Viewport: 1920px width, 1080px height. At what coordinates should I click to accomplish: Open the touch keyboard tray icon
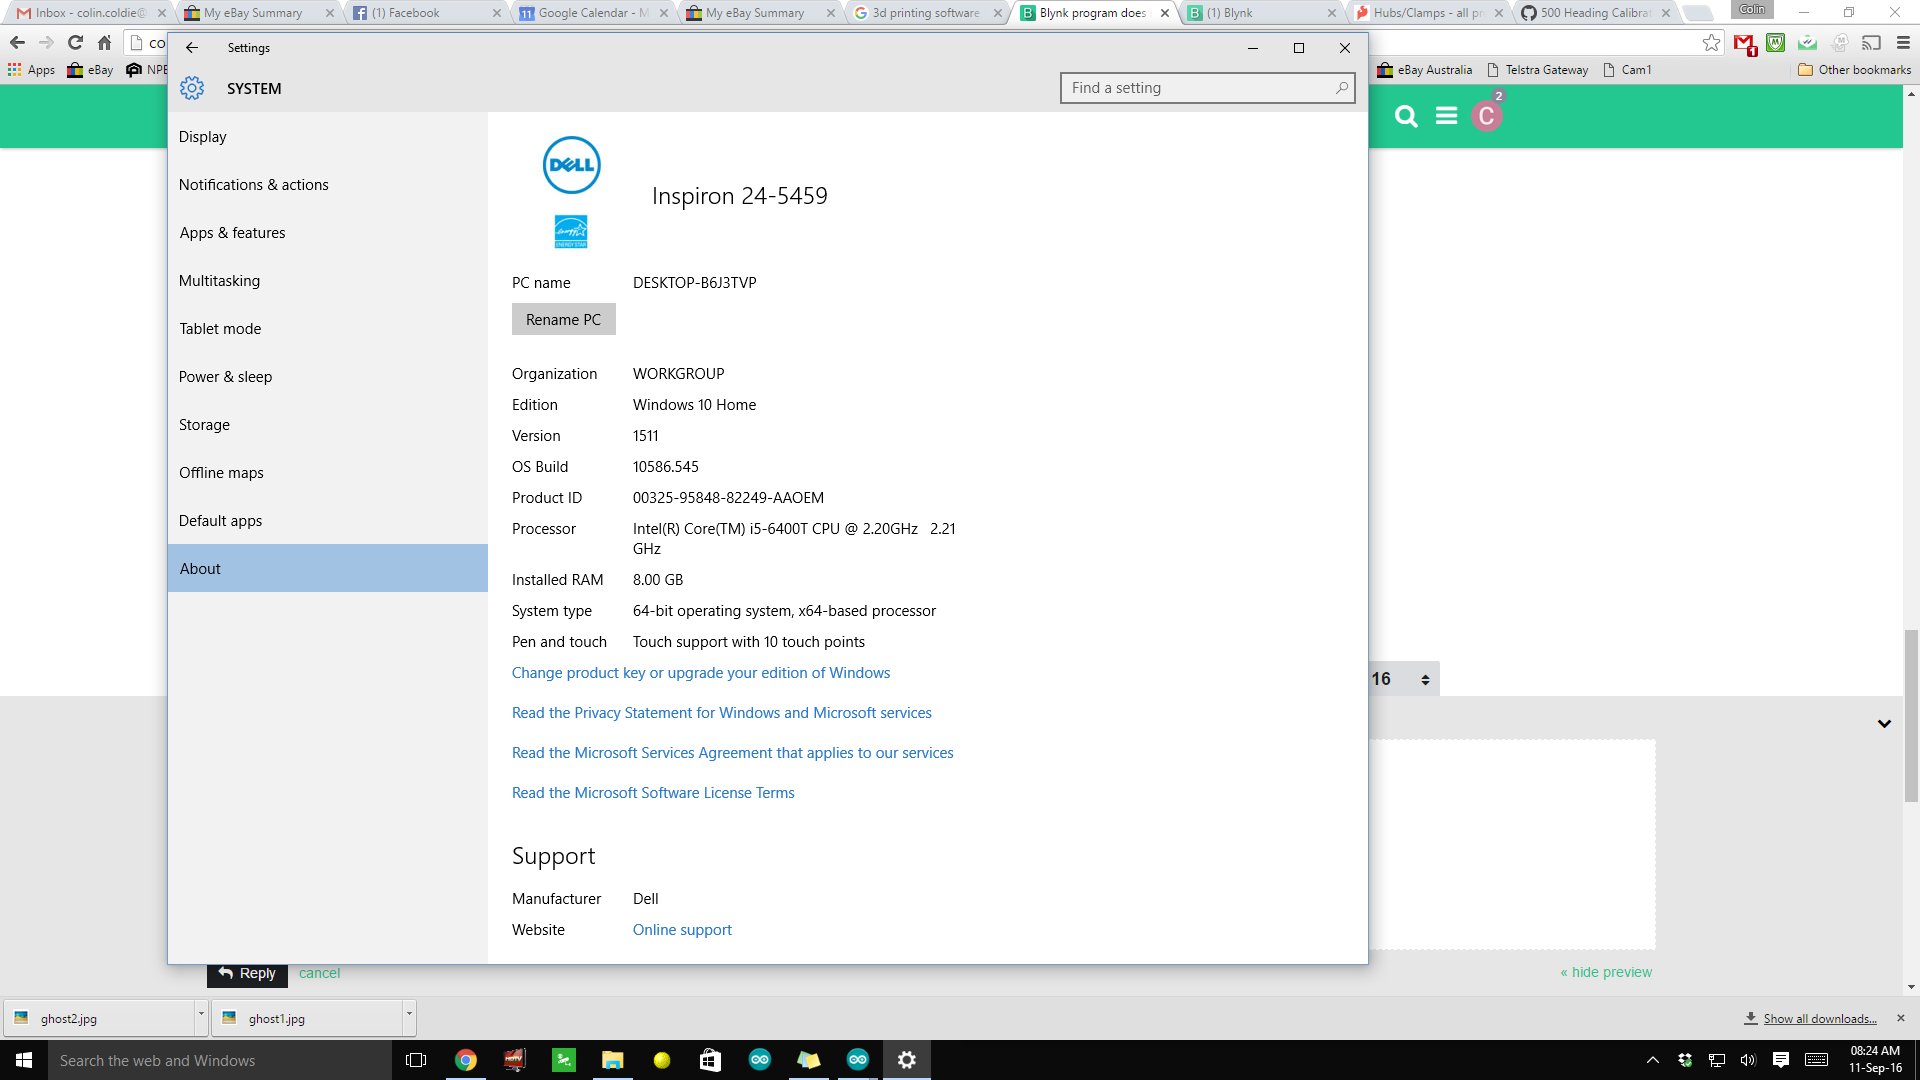click(x=1817, y=1060)
